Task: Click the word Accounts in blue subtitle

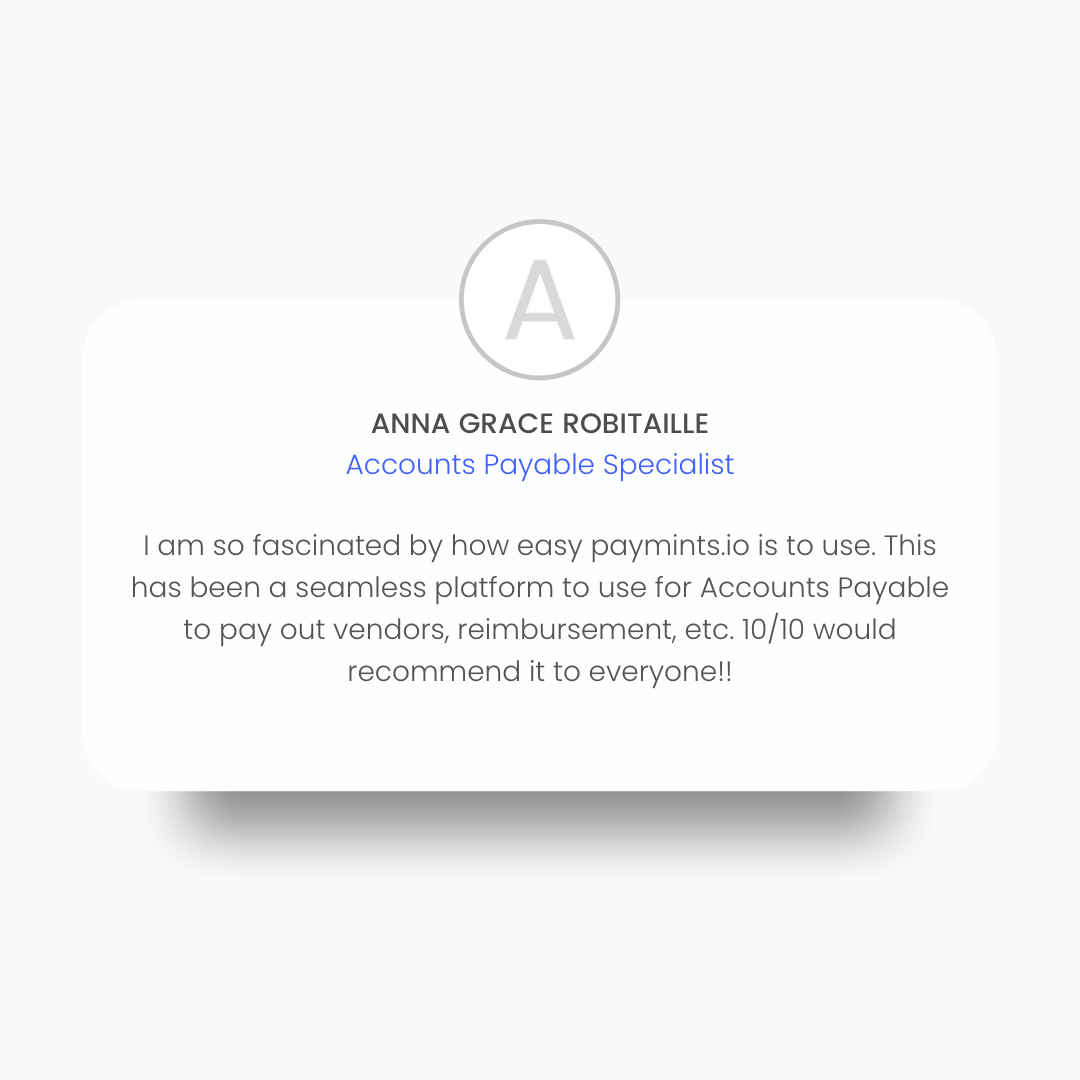Action: (x=411, y=465)
